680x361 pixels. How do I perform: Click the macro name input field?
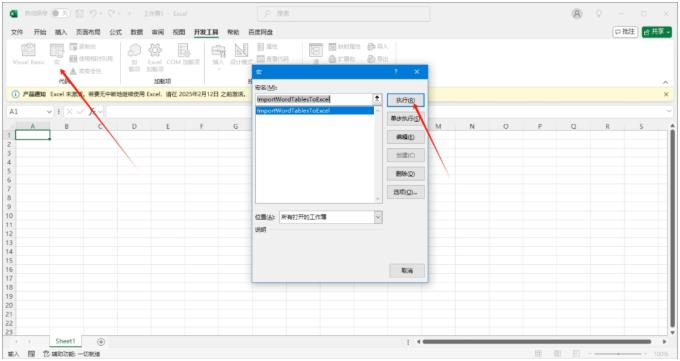(314, 99)
